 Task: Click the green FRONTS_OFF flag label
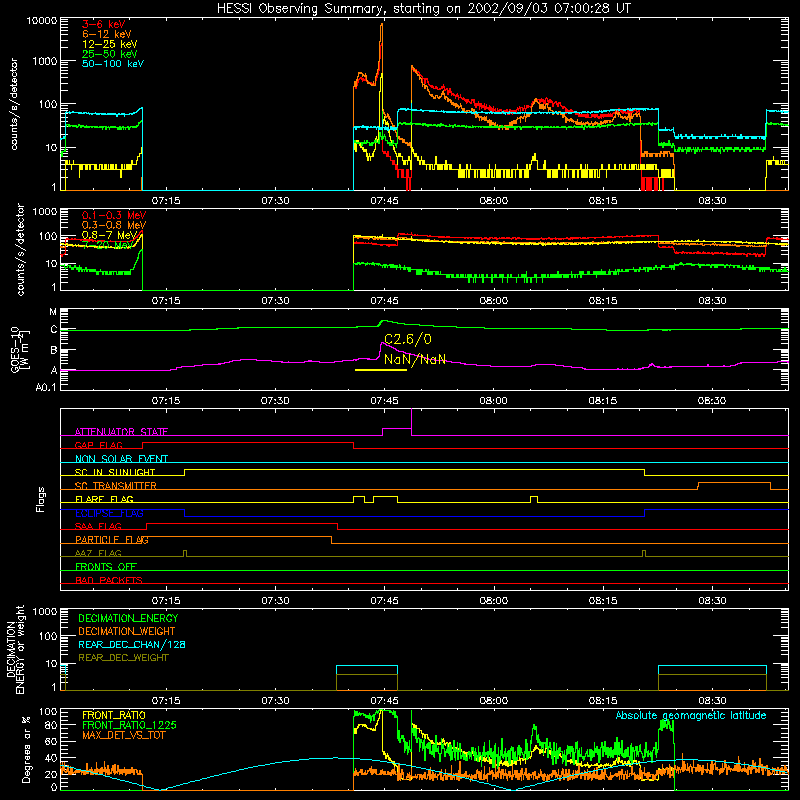click(106, 566)
